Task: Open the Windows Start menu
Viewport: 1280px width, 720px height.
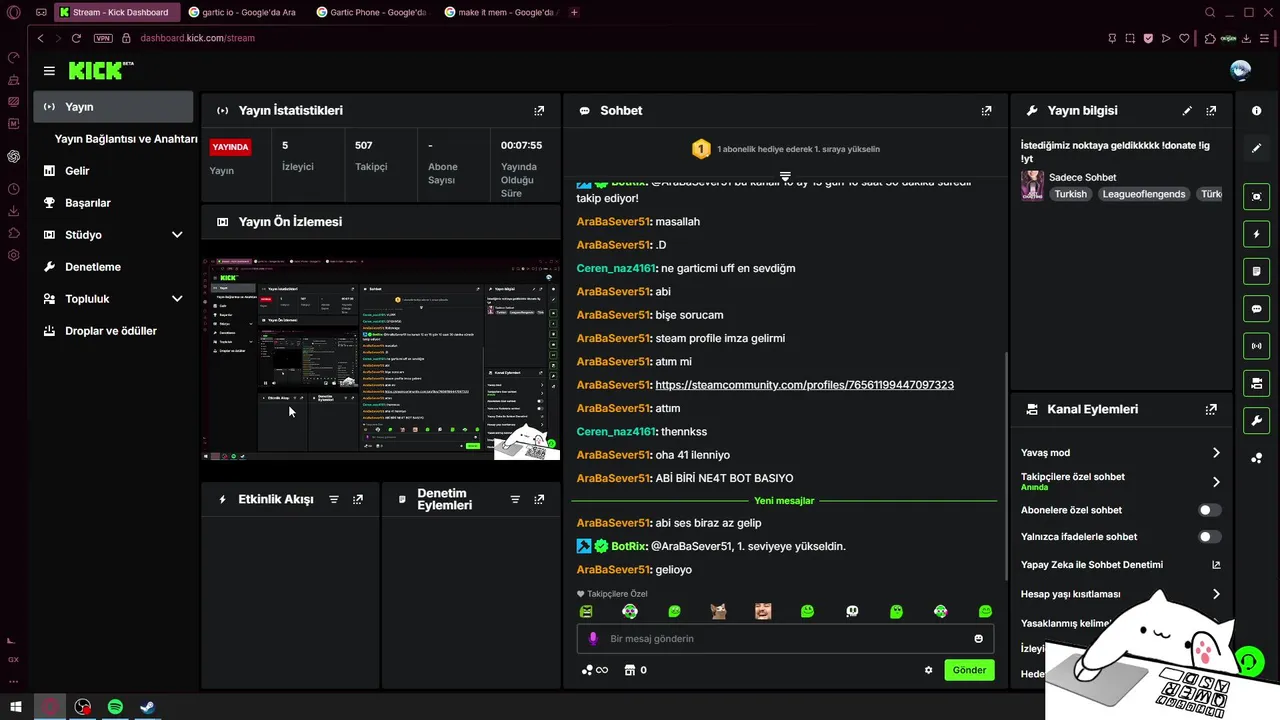Action: [x=15, y=707]
